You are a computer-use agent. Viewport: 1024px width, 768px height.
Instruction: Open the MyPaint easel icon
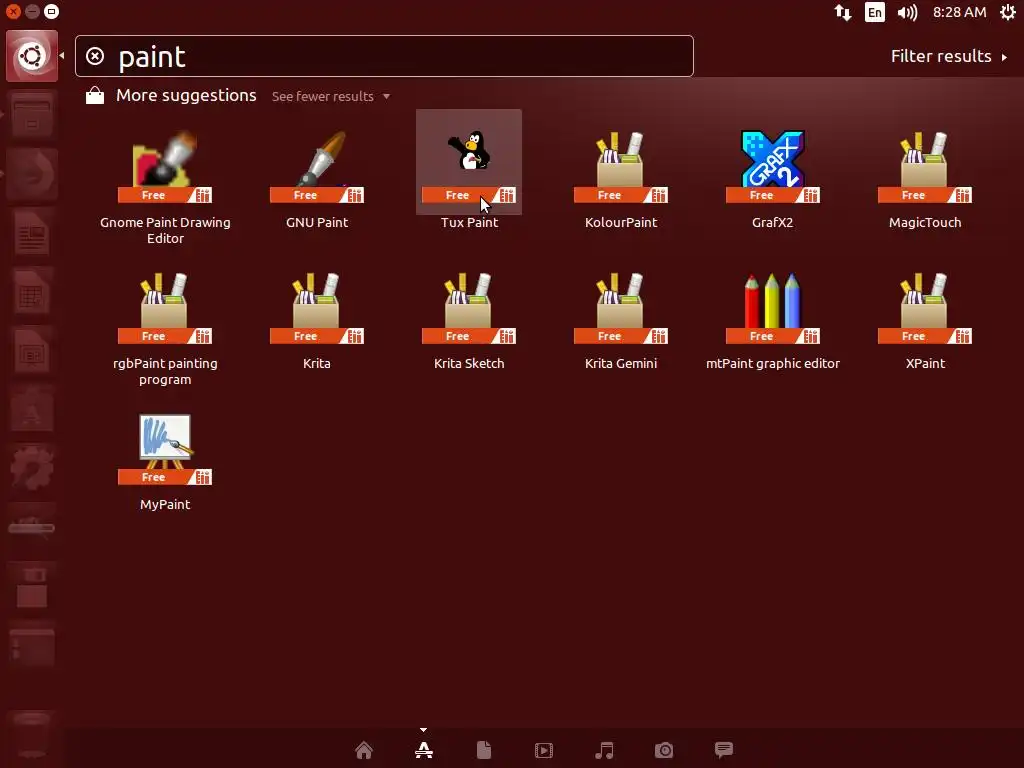(165, 448)
